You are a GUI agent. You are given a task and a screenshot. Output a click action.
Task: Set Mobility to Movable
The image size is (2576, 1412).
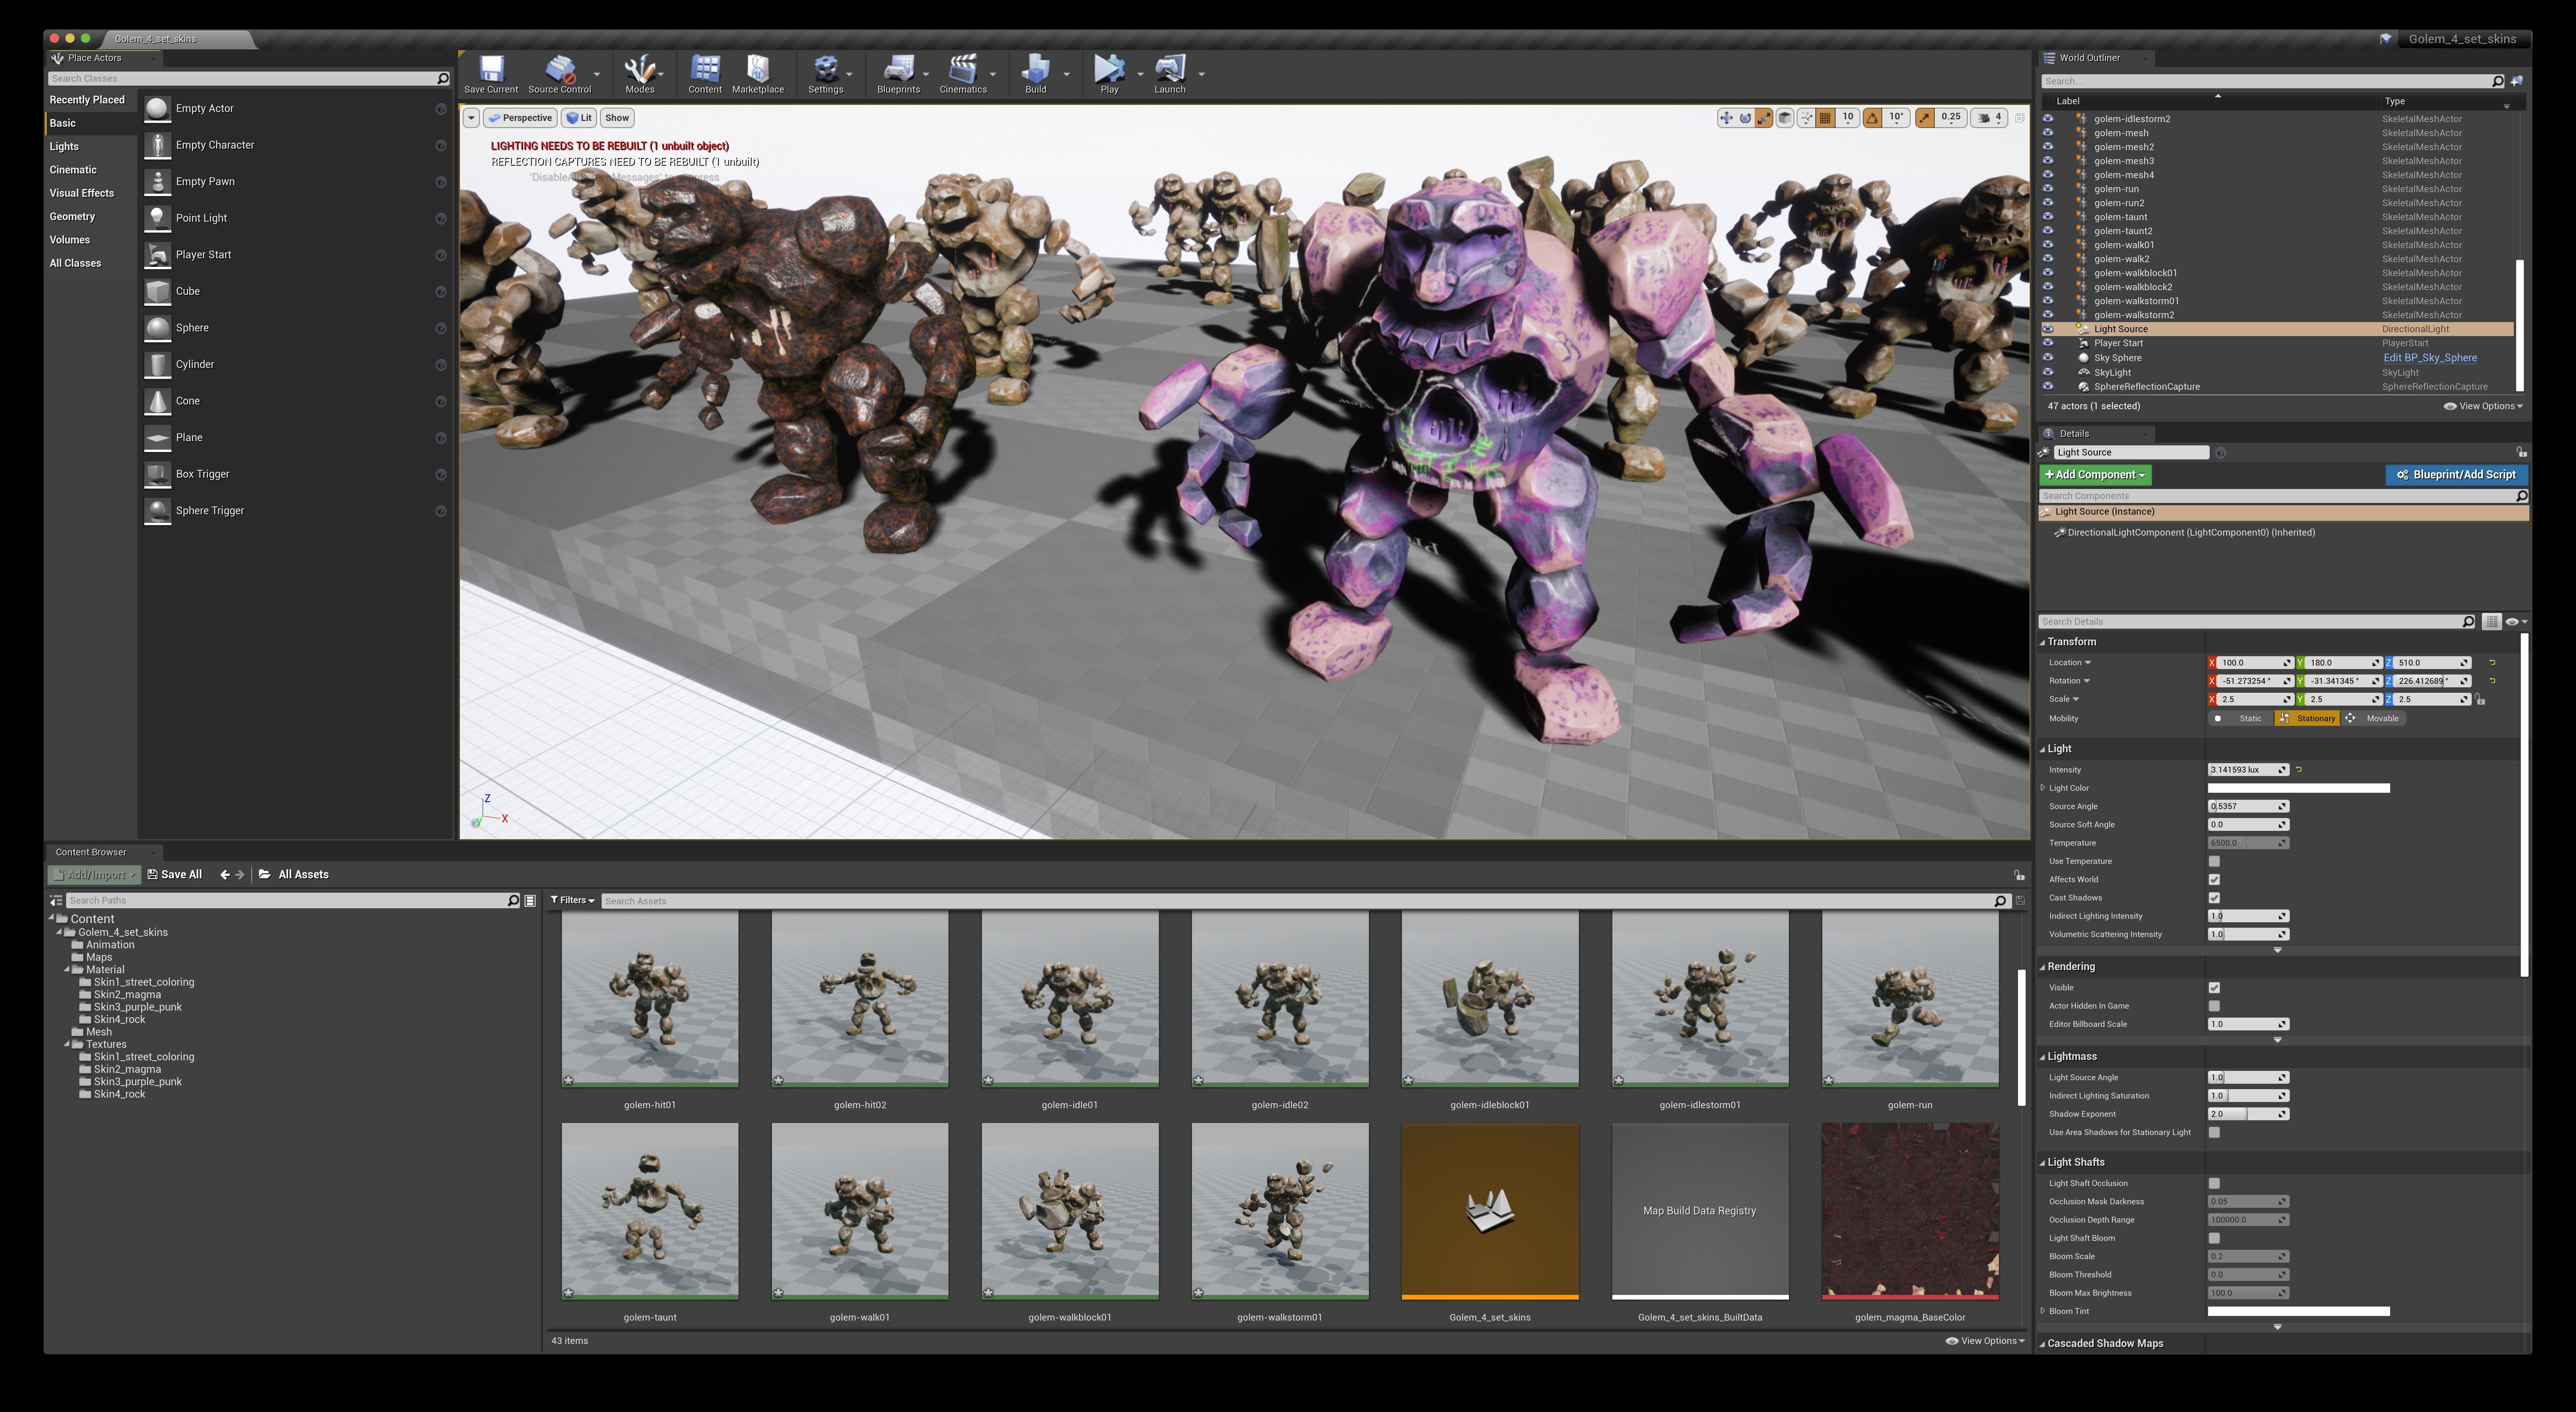[2373, 718]
